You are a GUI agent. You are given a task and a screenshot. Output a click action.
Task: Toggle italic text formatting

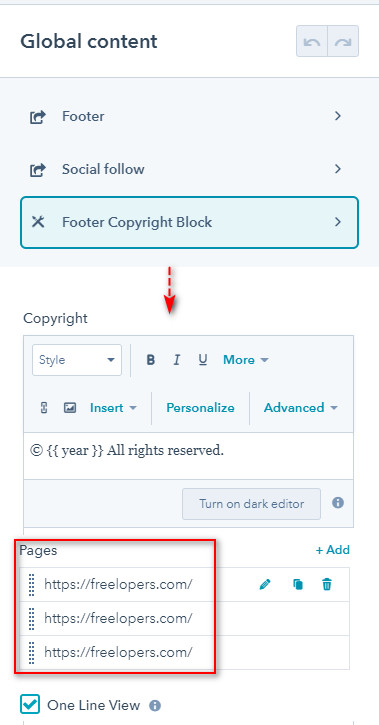click(x=176, y=360)
